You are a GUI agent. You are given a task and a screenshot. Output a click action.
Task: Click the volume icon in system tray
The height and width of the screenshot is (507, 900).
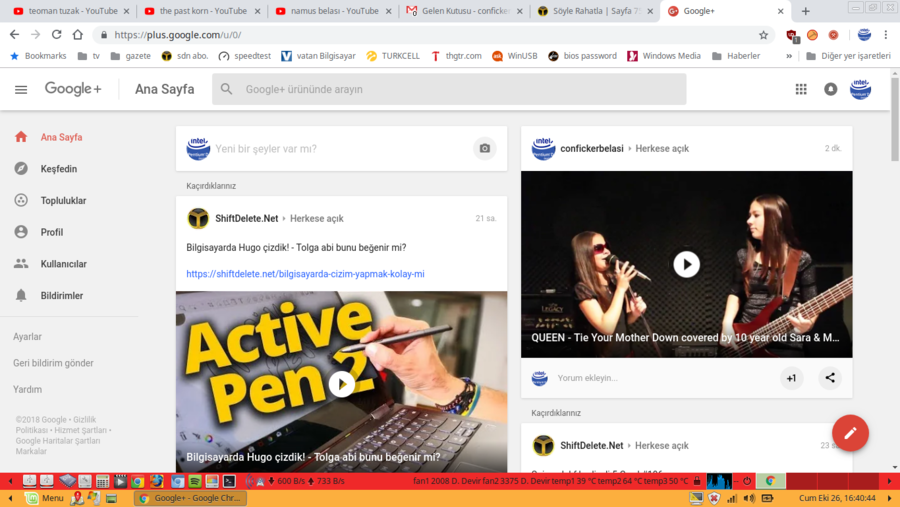(749, 498)
